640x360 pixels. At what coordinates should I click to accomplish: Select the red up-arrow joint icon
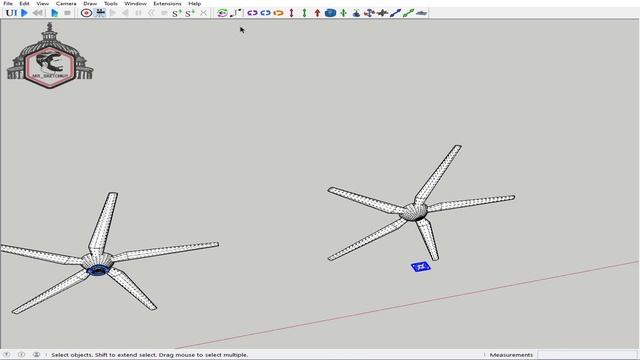pos(318,13)
